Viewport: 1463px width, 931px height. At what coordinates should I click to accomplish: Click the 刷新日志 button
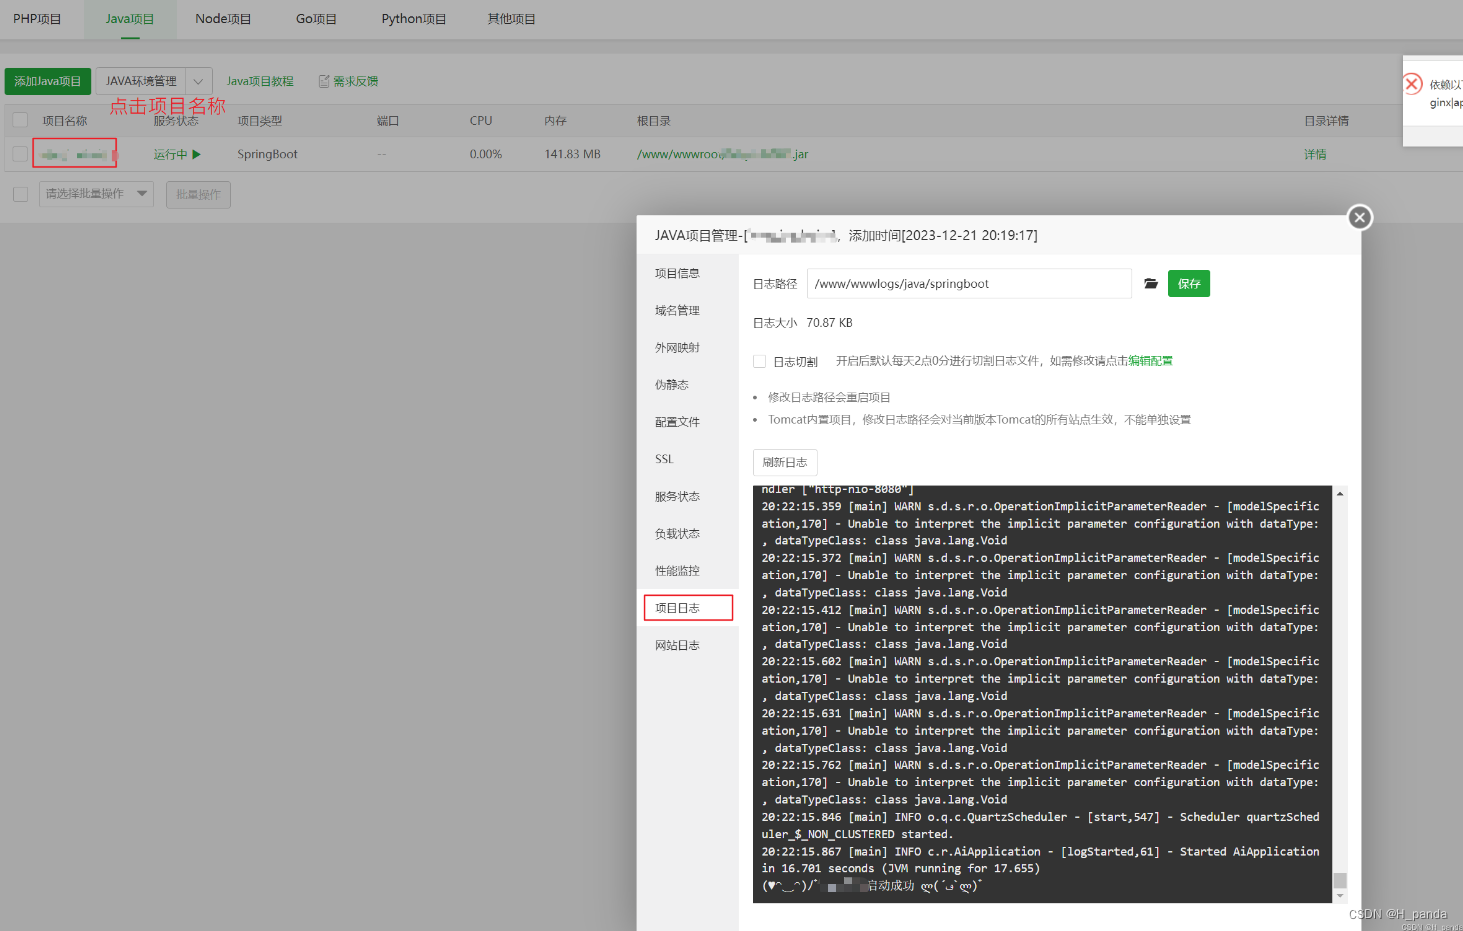785,462
